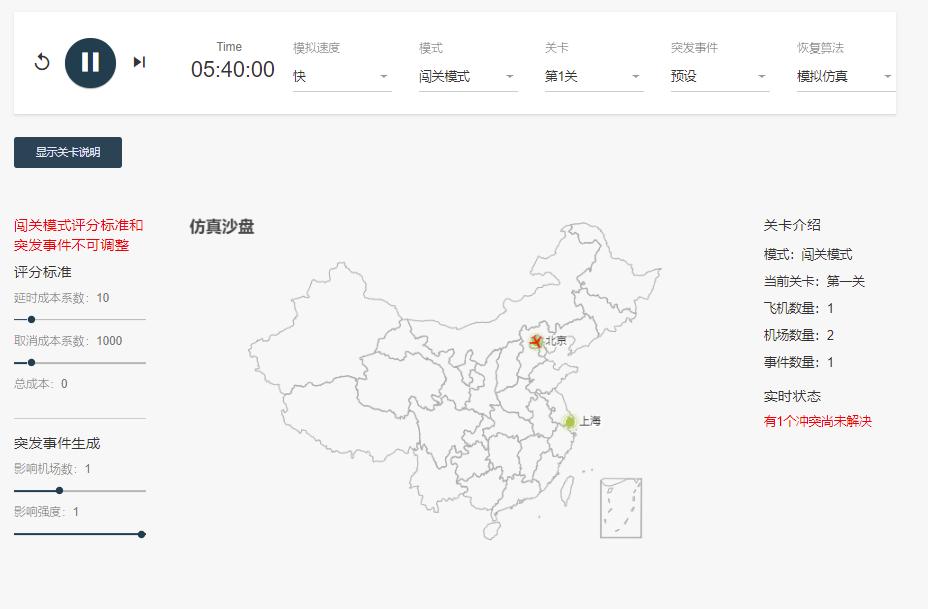Click the 延时成本系数 slider handle

pos(31,319)
